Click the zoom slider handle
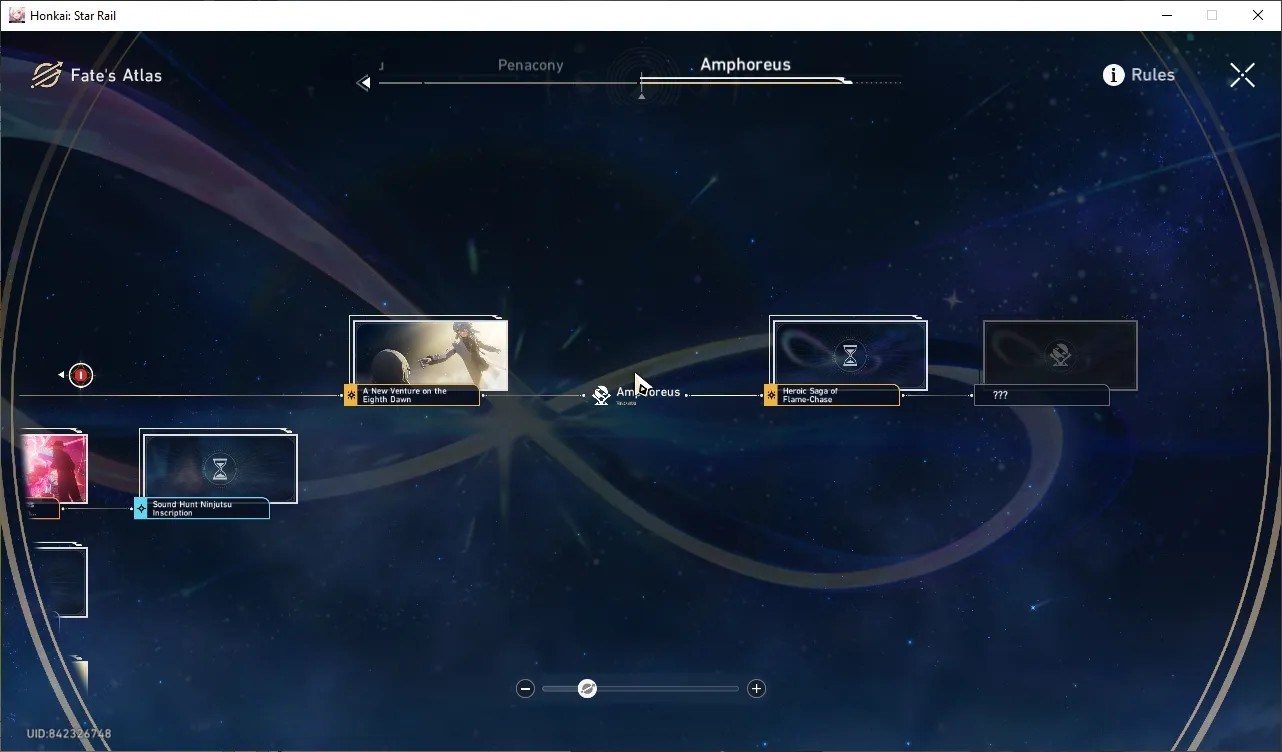 pos(587,688)
